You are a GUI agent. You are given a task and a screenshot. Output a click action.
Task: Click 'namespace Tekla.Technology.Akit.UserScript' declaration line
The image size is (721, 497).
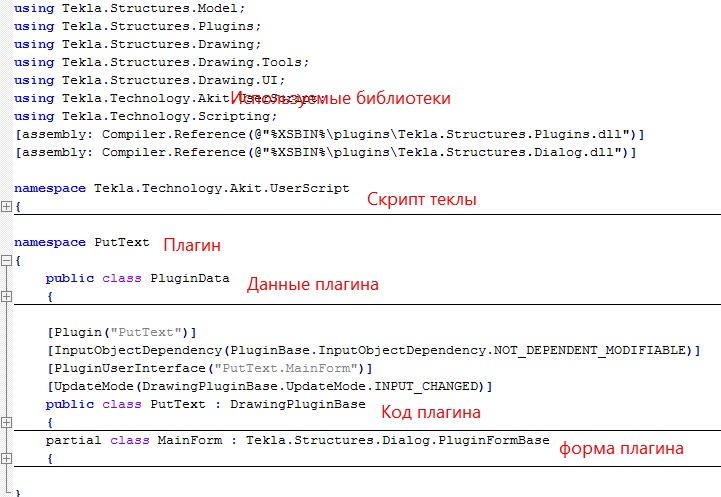pyautogui.click(x=182, y=189)
